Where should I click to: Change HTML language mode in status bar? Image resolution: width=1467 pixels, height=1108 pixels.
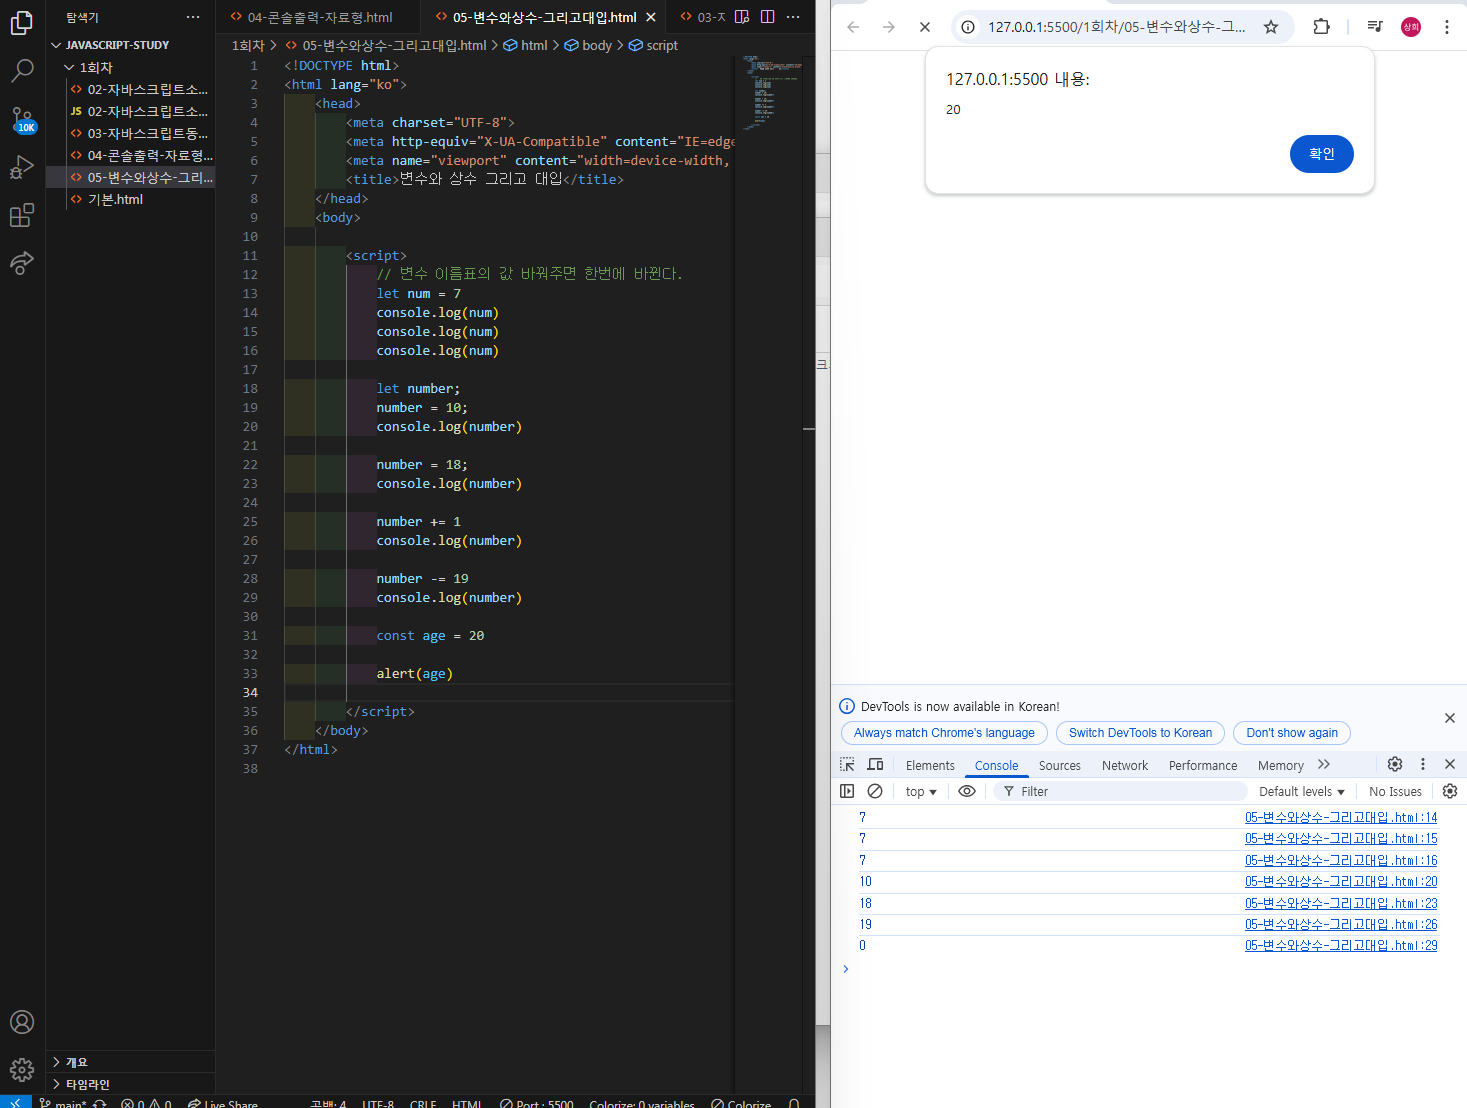pos(467,1104)
